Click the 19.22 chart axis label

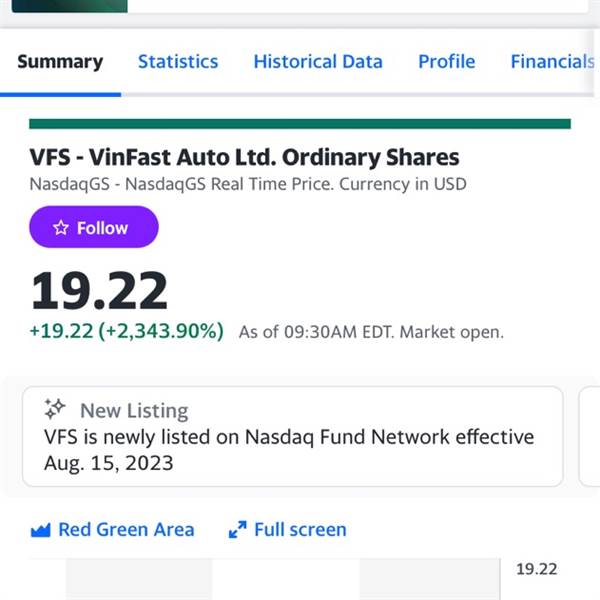pos(536,569)
